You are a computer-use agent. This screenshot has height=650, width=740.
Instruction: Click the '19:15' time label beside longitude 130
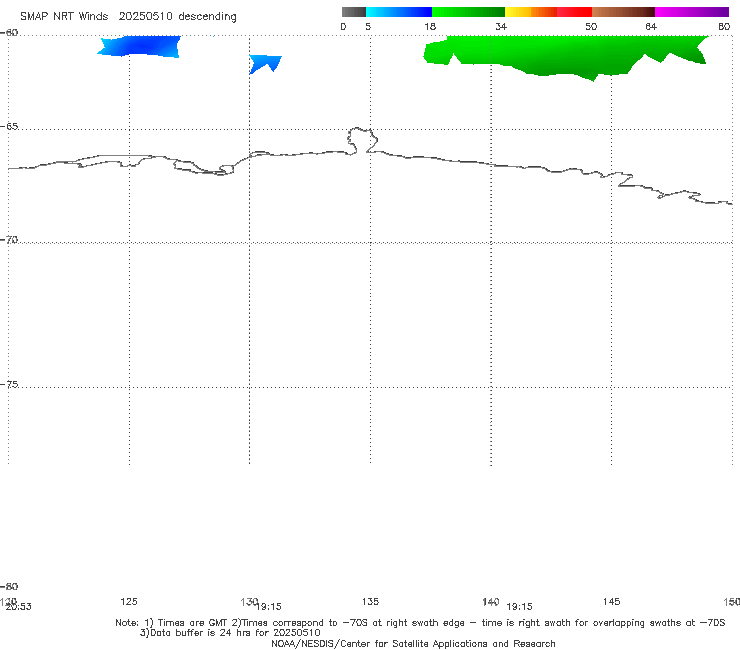[x=269, y=607]
